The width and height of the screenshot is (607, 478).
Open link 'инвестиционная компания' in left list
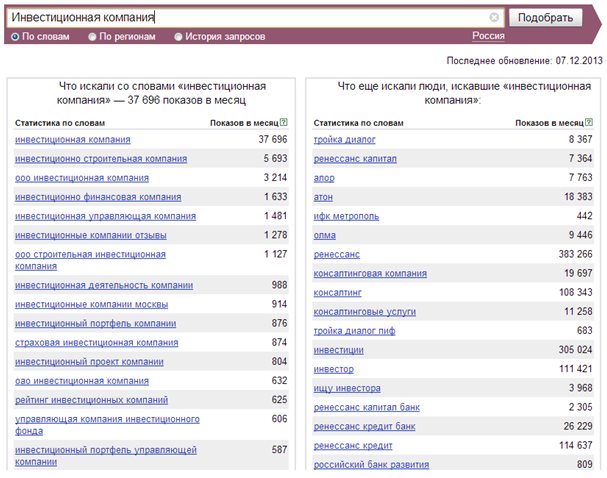tap(73, 139)
